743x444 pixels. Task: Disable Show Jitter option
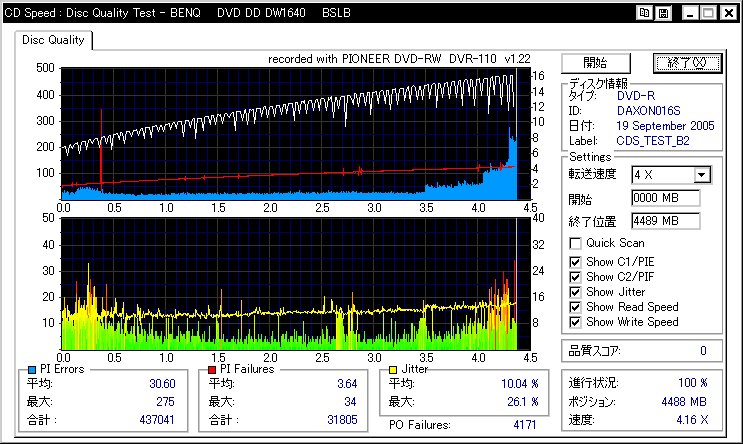[x=575, y=291]
